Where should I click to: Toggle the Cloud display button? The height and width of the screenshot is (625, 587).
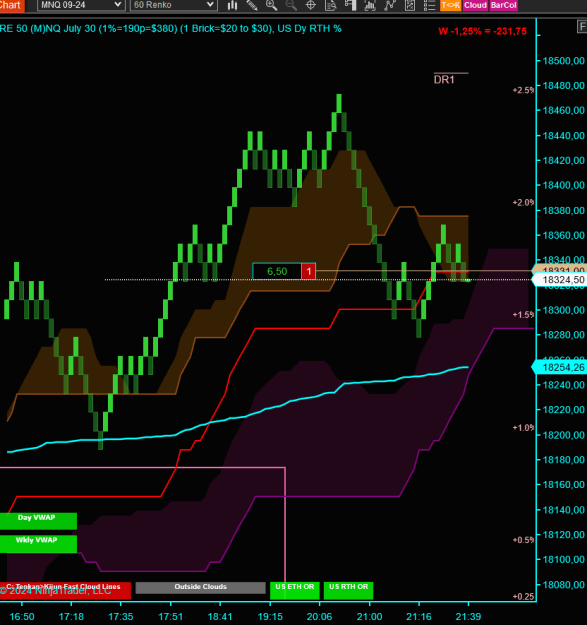tap(475, 5)
